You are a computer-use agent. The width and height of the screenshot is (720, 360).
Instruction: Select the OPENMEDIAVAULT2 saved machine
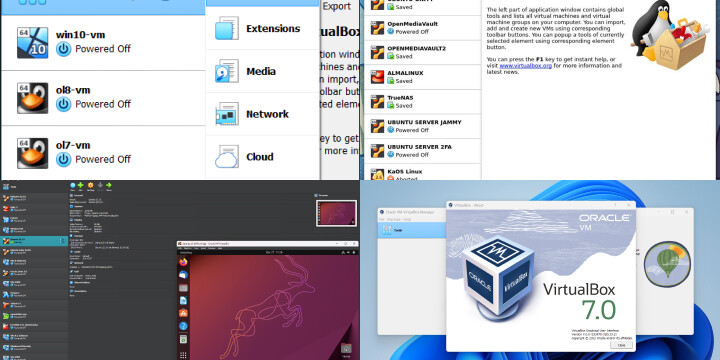(422, 52)
